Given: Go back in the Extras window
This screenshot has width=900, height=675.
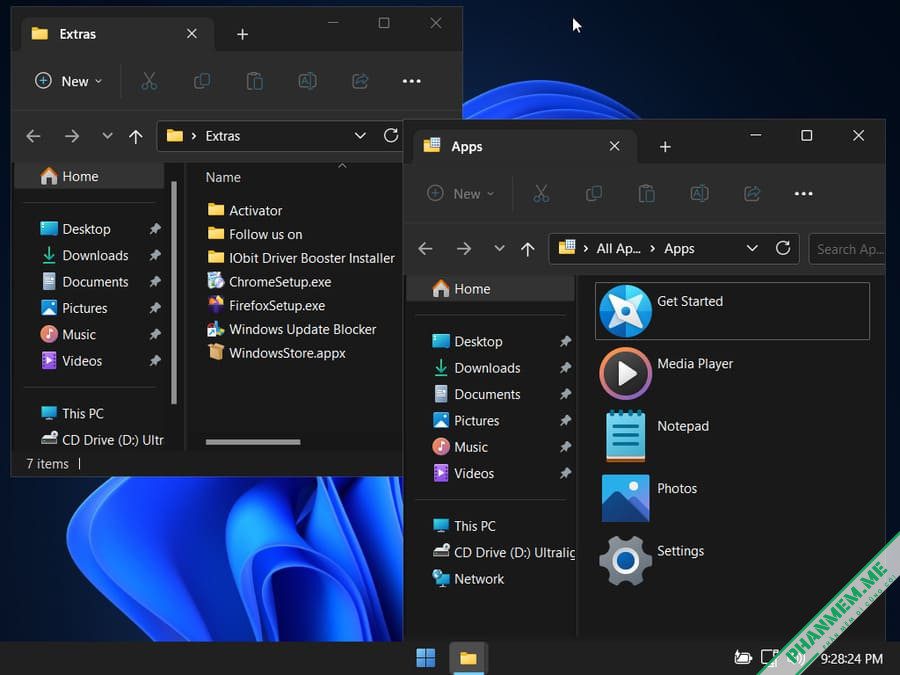Looking at the screenshot, I should coord(33,136).
